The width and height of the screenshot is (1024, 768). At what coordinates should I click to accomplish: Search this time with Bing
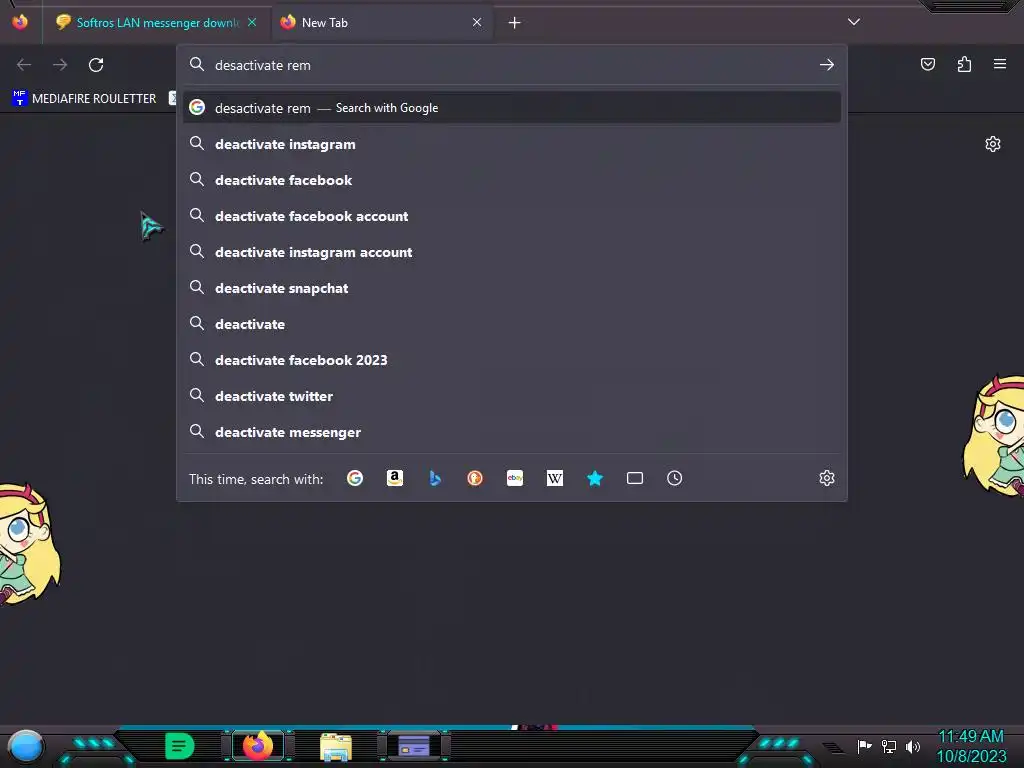tap(435, 479)
